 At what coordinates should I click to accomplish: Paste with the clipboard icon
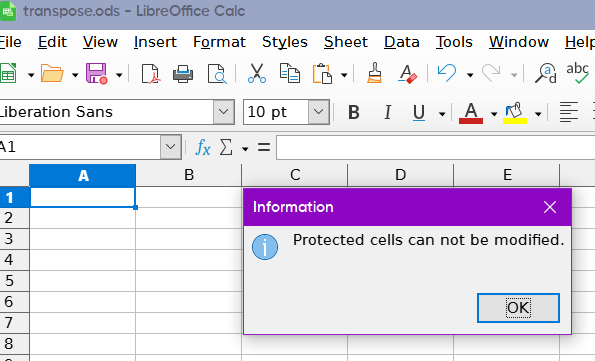point(322,73)
